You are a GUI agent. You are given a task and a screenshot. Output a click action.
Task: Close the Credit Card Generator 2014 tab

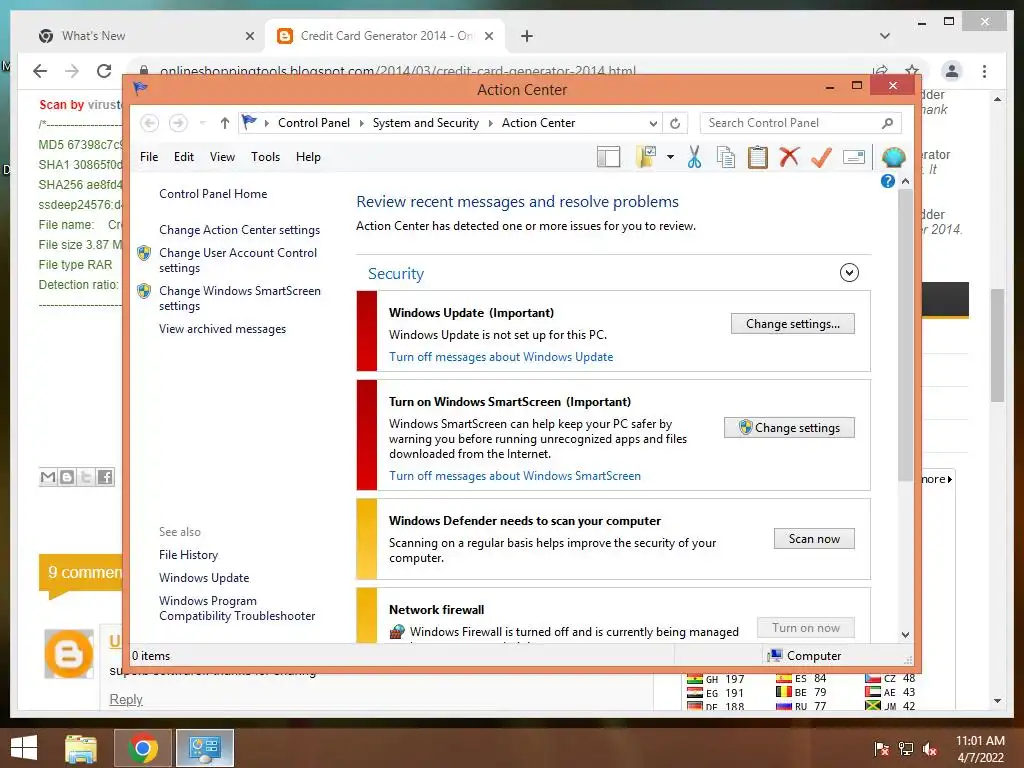point(488,36)
